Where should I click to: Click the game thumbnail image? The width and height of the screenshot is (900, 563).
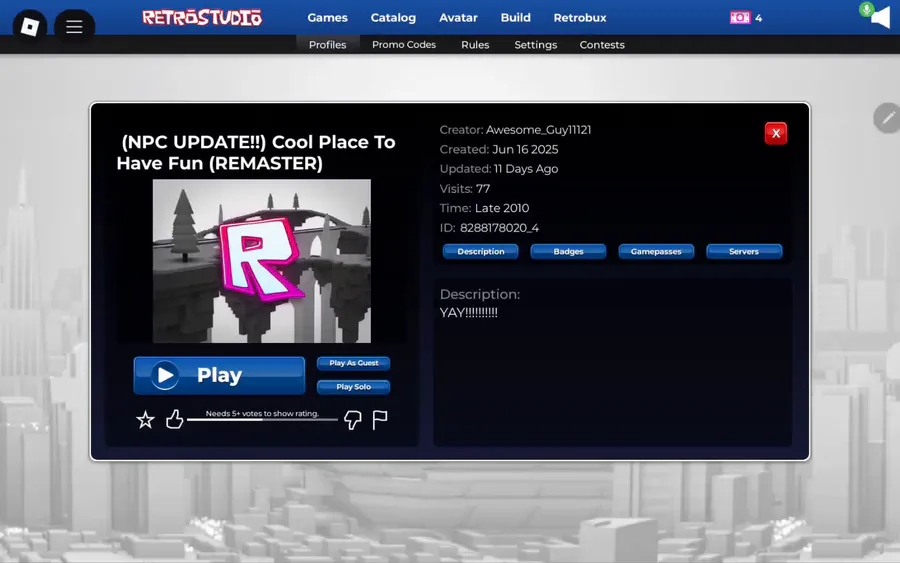click(262, 261)
